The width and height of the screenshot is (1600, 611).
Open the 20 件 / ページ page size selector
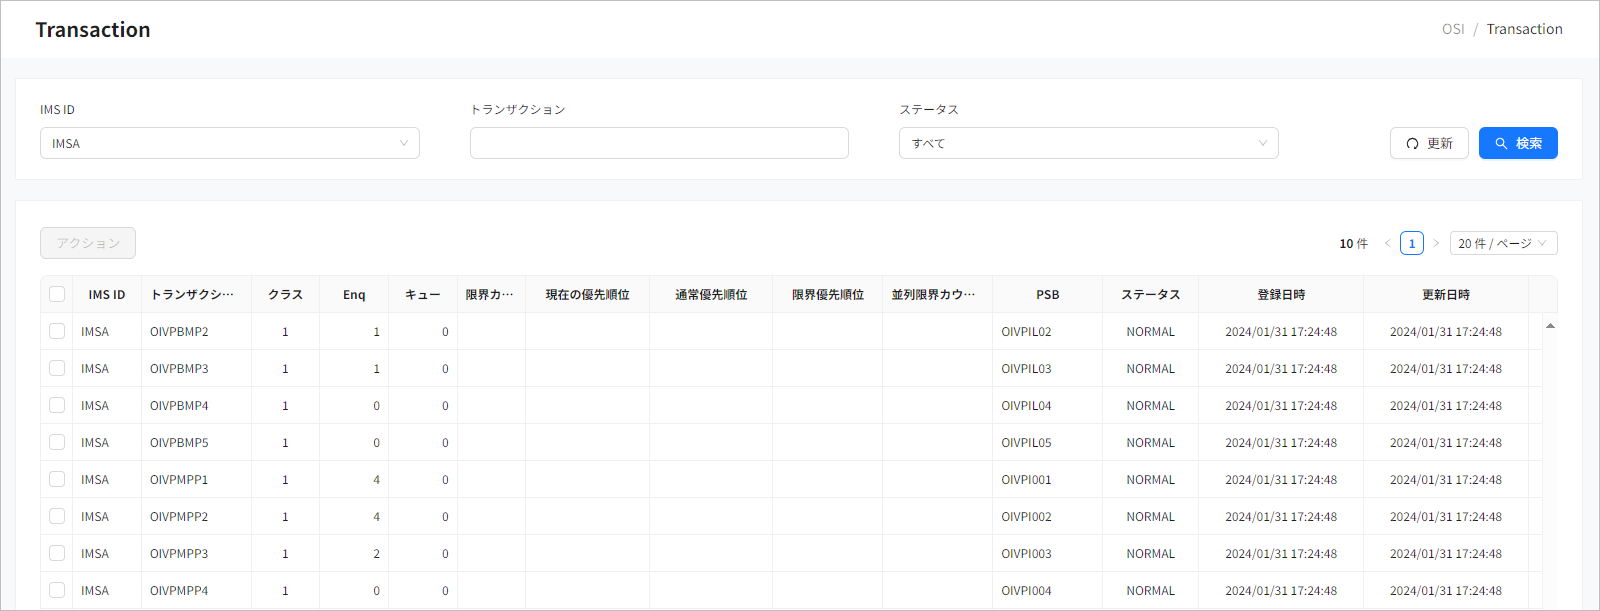1502,243
